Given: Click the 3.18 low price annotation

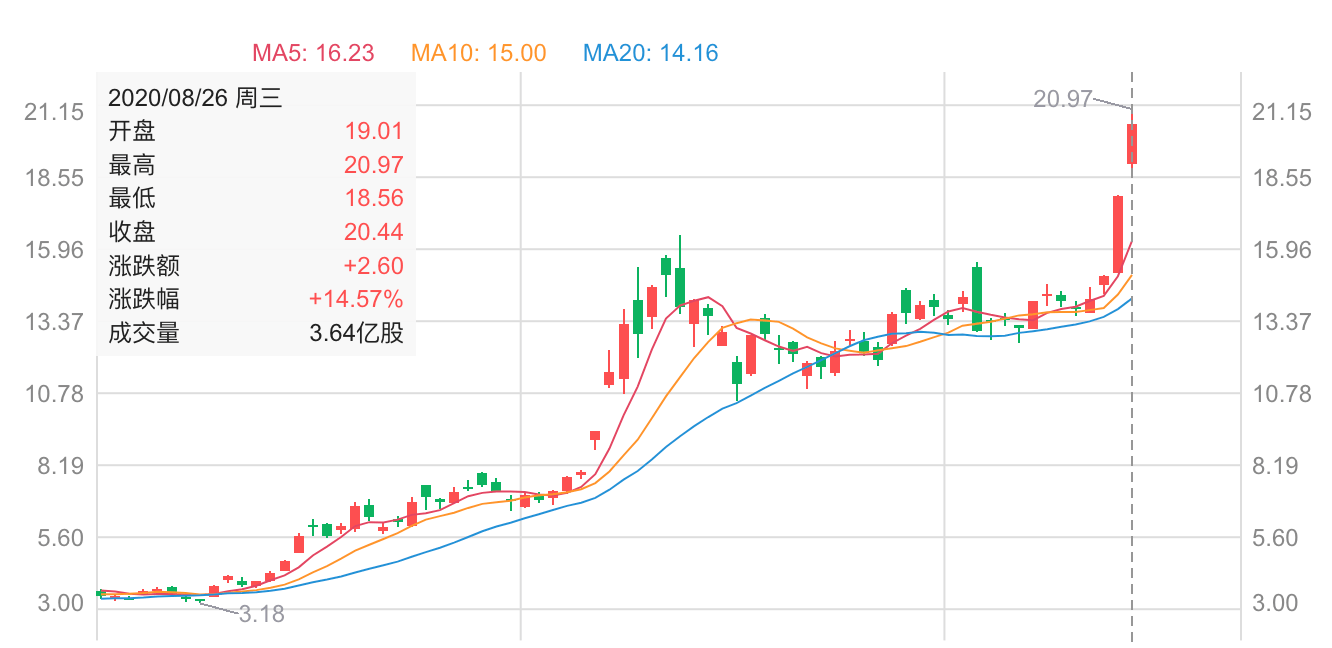Looking at the screenshot, I should (x=262, y=614).
